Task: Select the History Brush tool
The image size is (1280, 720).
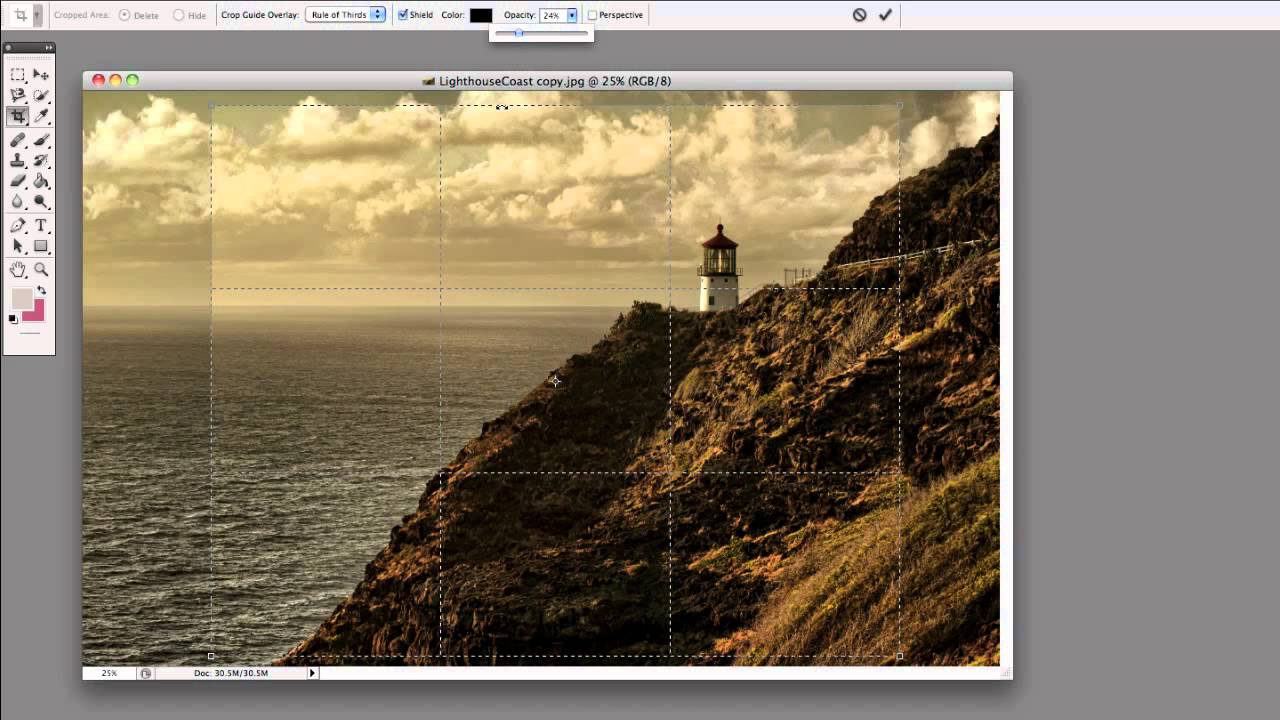Action: [x=41, y=161]
